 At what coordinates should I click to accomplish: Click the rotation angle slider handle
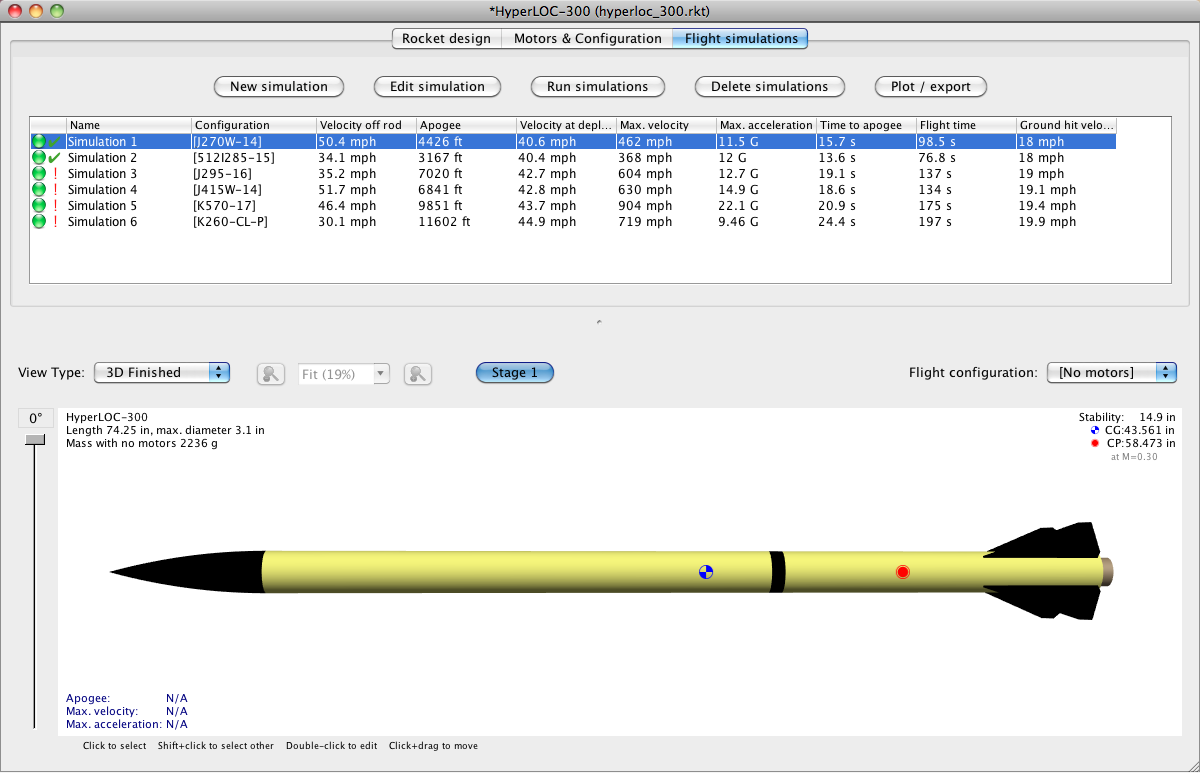point(35,440)
